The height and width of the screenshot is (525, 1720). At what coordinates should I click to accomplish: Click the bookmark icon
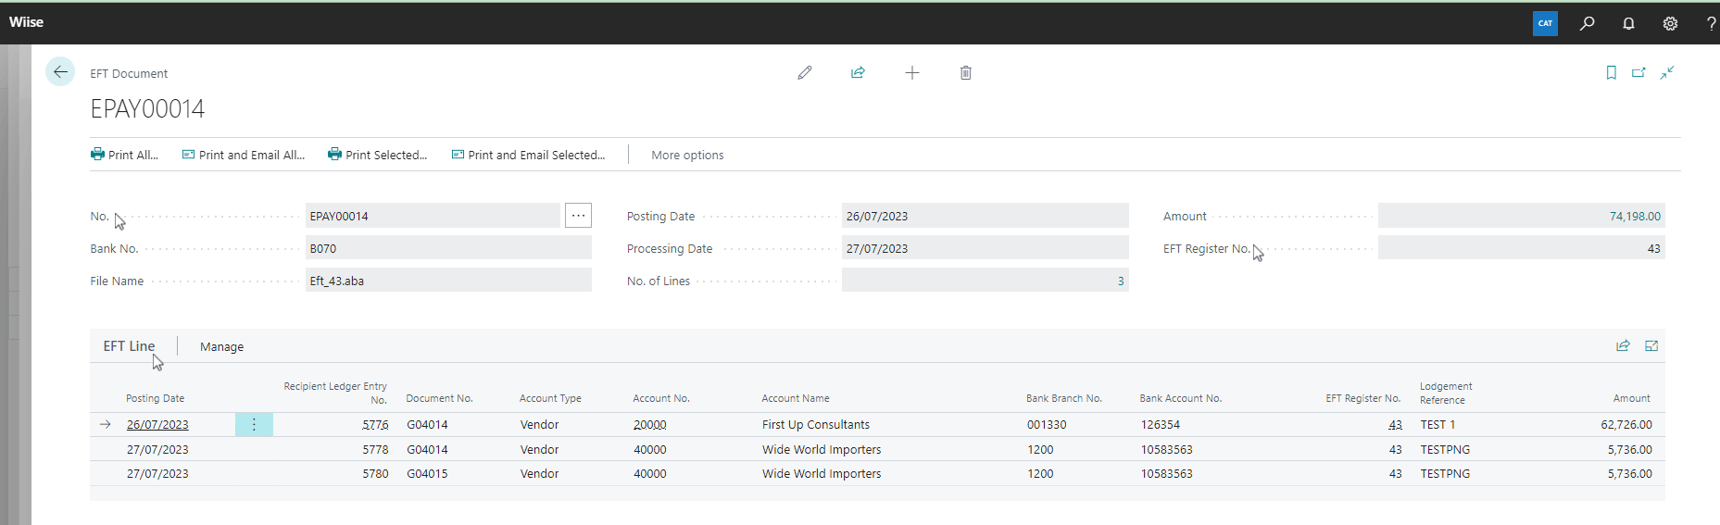click(1611, 73)
